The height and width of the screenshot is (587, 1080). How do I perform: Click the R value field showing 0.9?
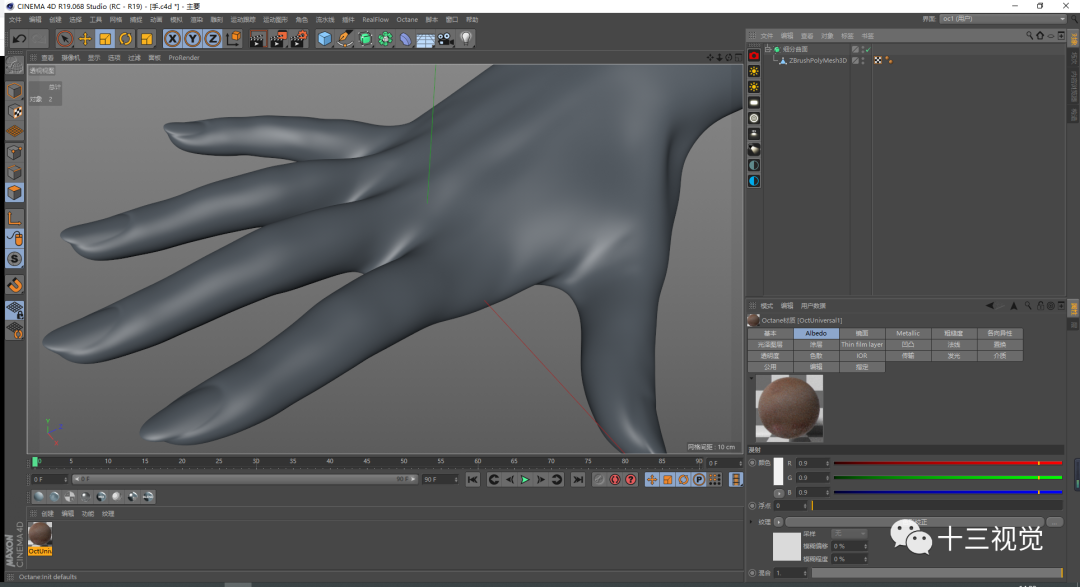[x=811, y=464]
